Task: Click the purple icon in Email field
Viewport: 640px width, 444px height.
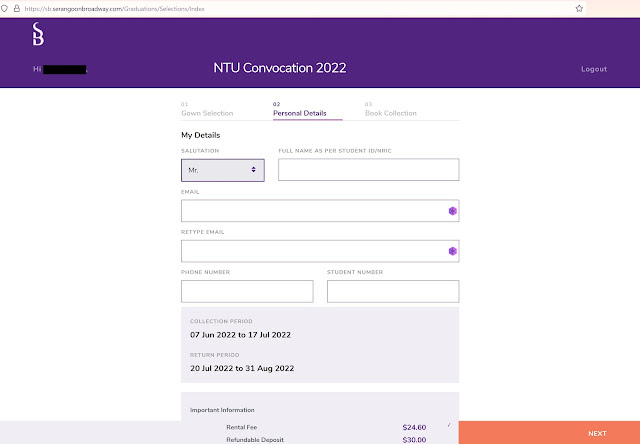Action: pyautogui.click(x=452, y=211)
